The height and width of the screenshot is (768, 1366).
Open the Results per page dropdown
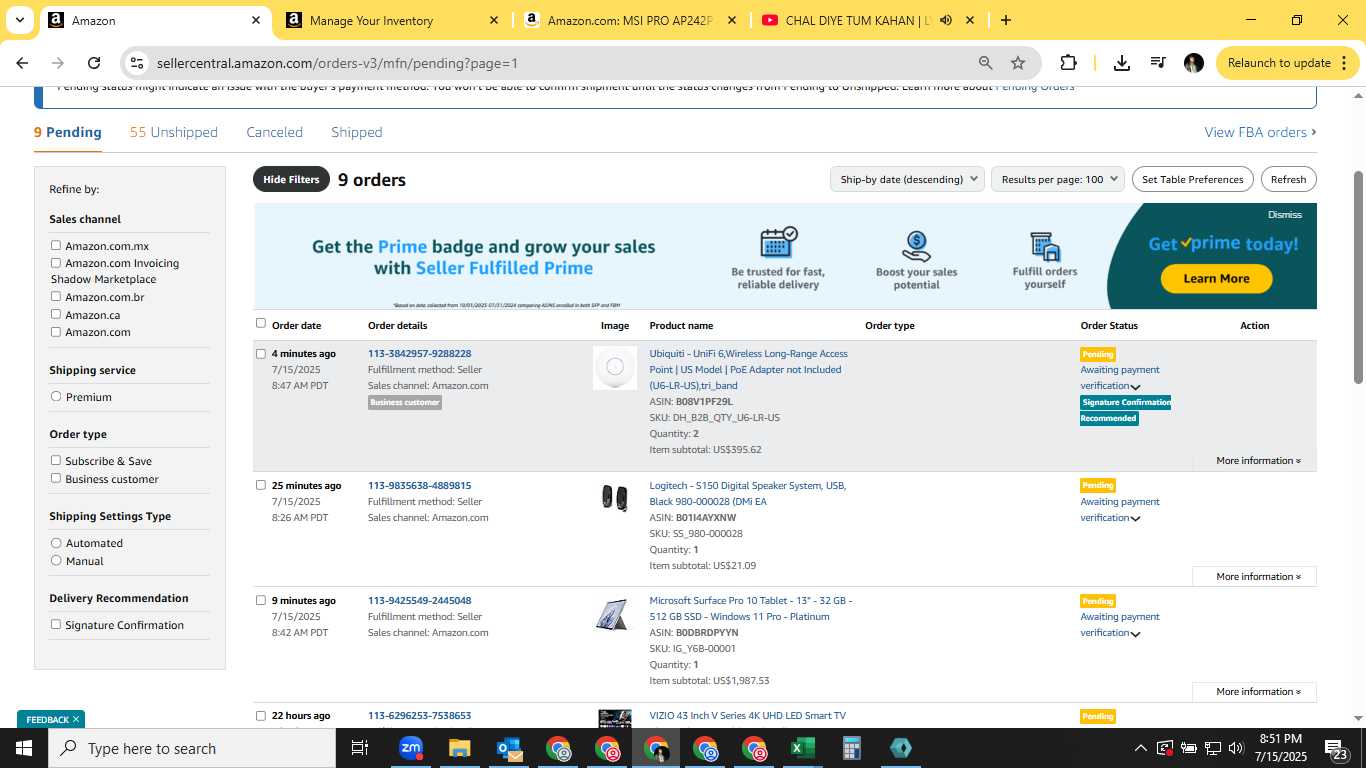point(1058,179)
